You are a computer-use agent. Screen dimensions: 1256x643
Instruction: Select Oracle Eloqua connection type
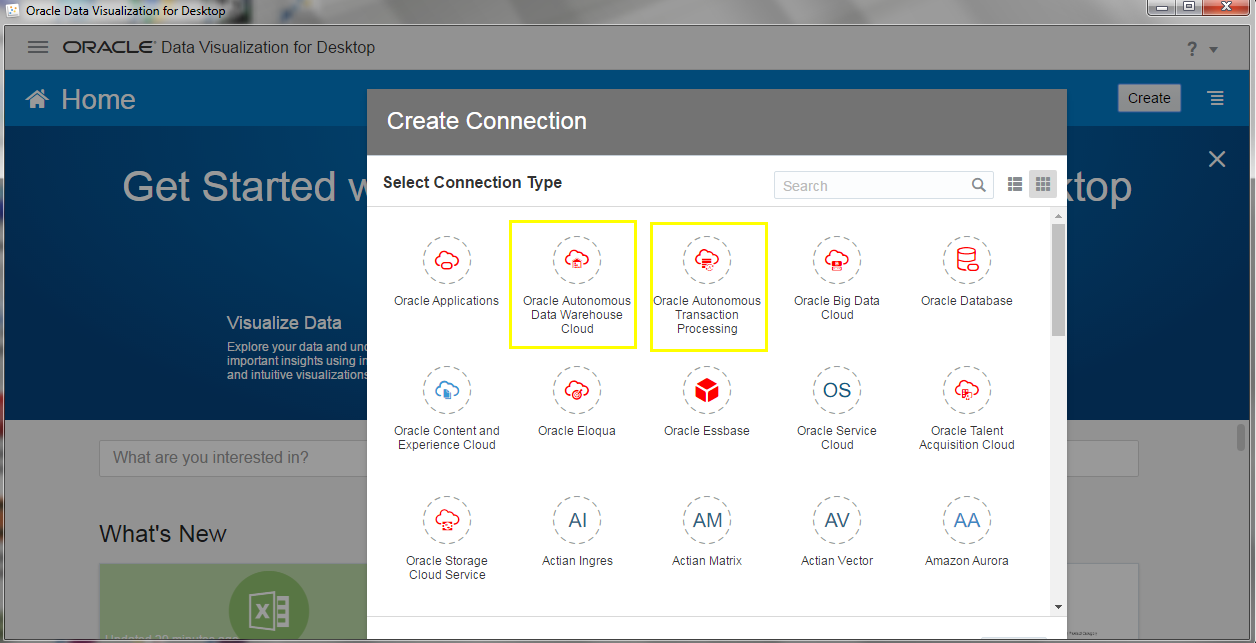576,391
